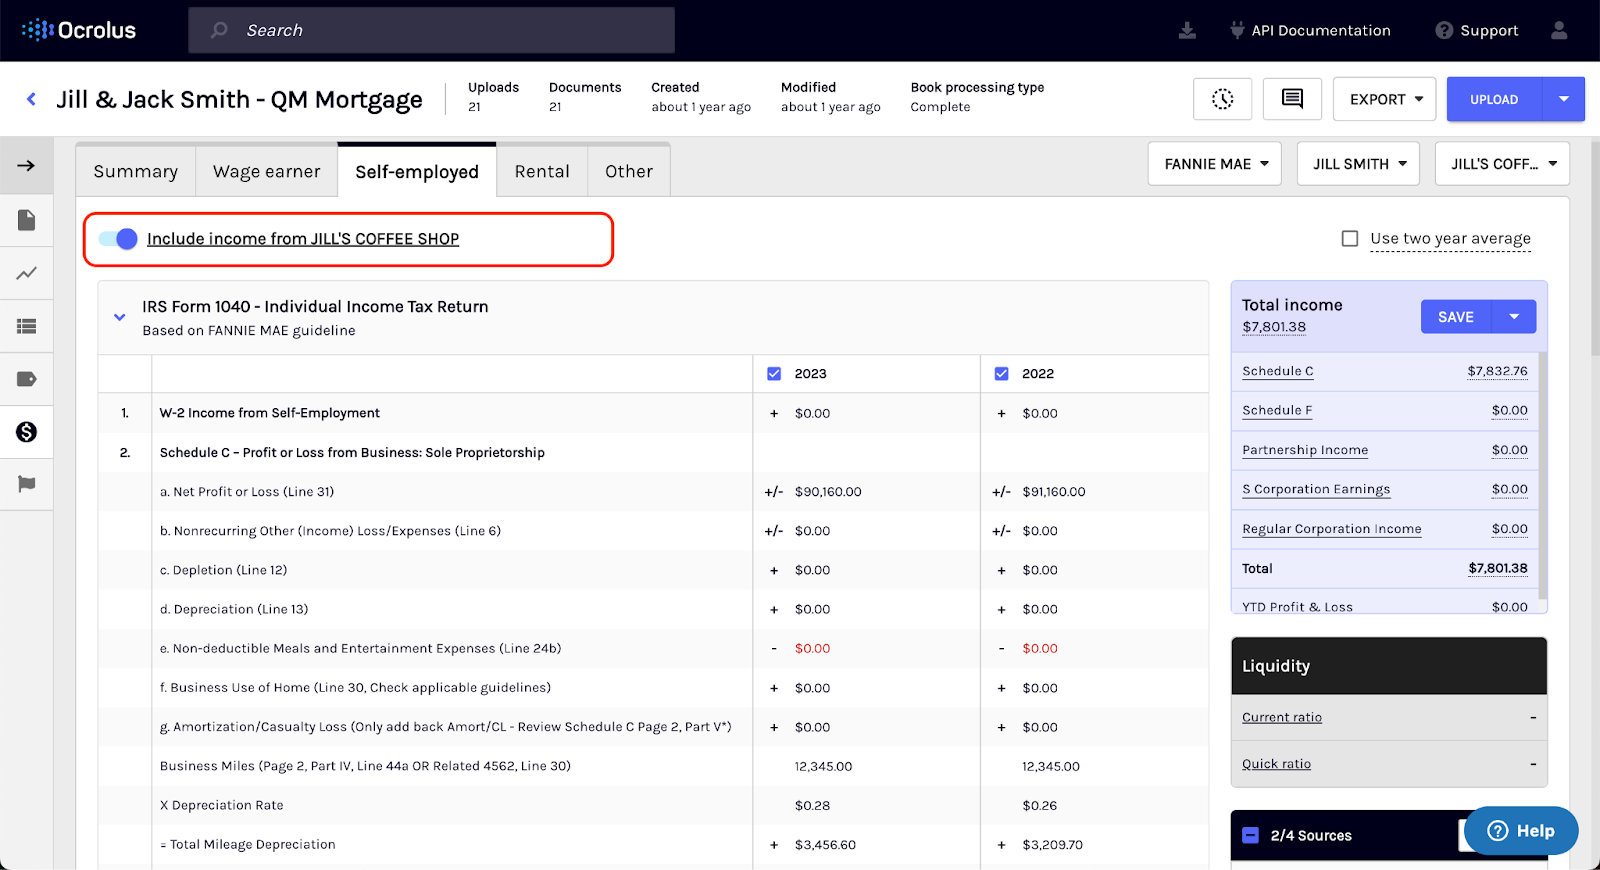Open the user profile icon
This screenshot has width=1600, height=870.
click(x=1558, y=31)
